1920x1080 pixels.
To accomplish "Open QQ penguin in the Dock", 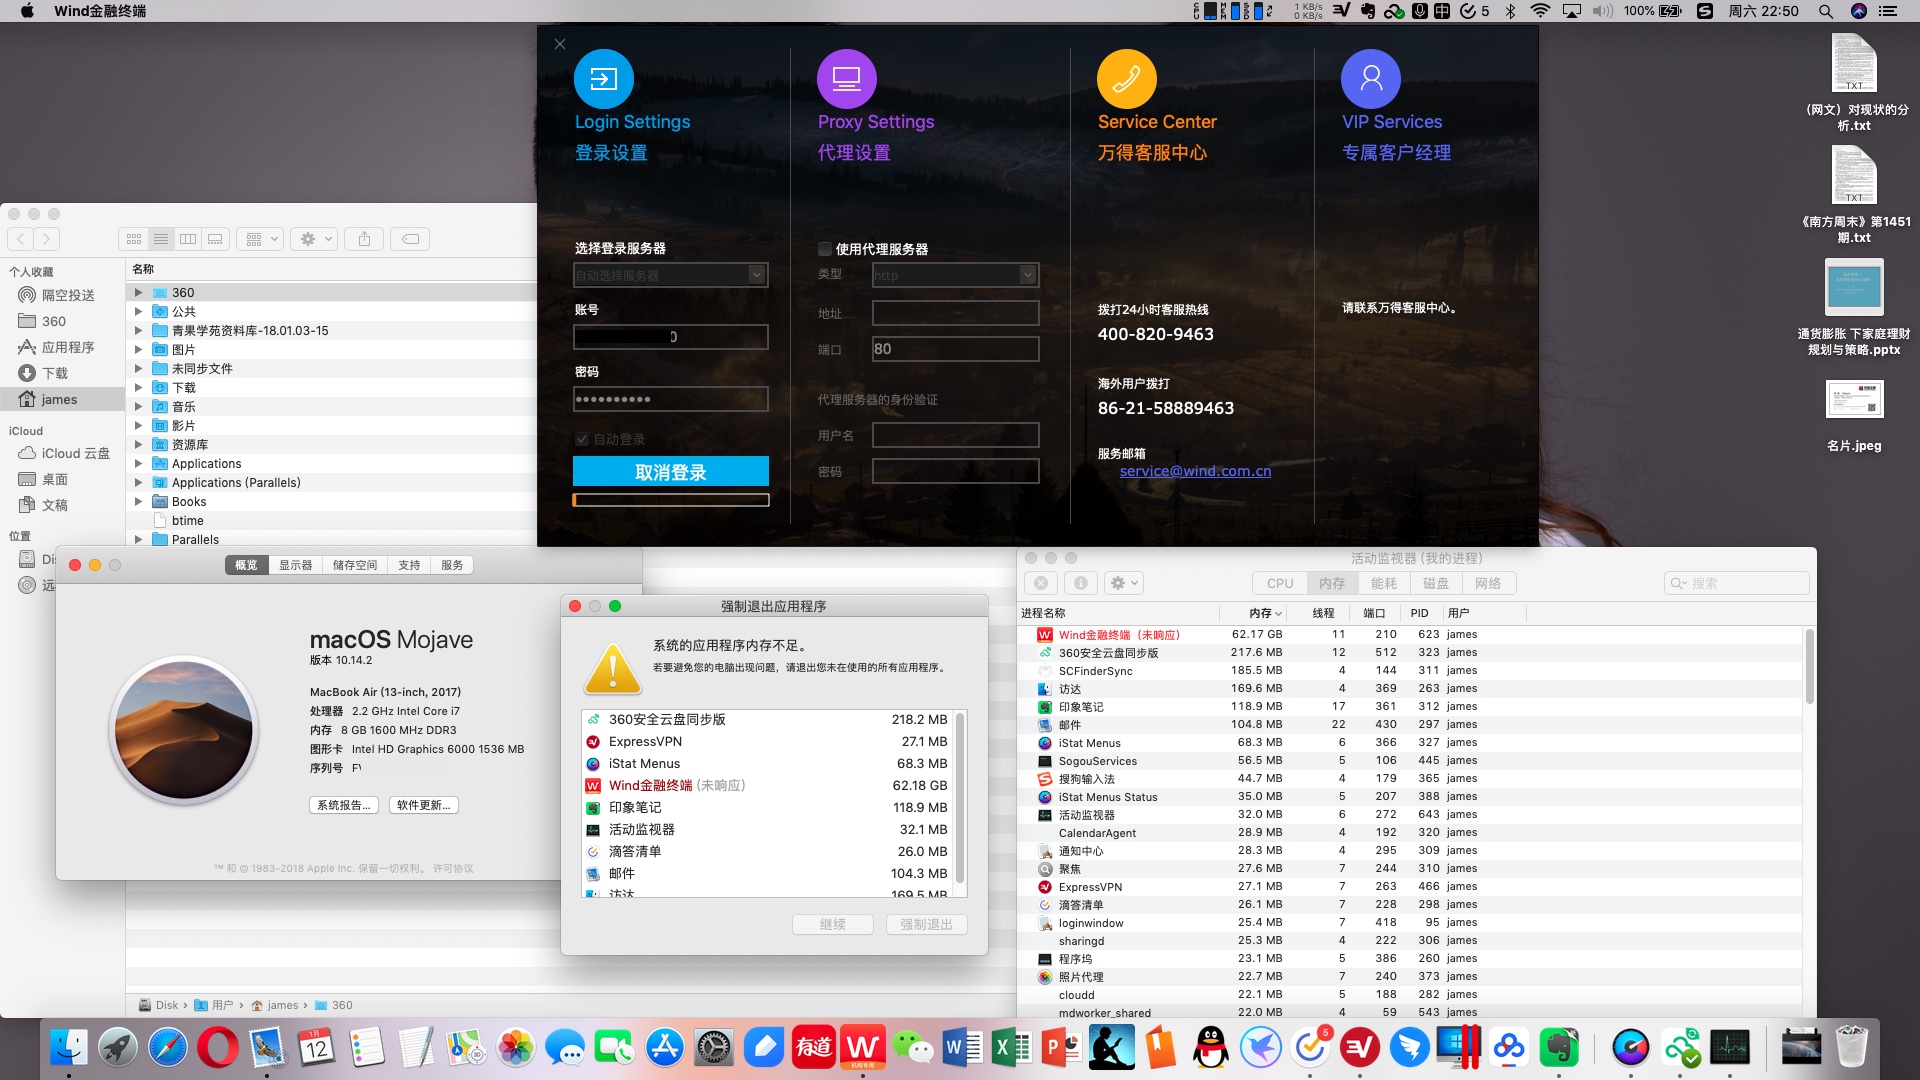I will [x=1211, y=1048].
